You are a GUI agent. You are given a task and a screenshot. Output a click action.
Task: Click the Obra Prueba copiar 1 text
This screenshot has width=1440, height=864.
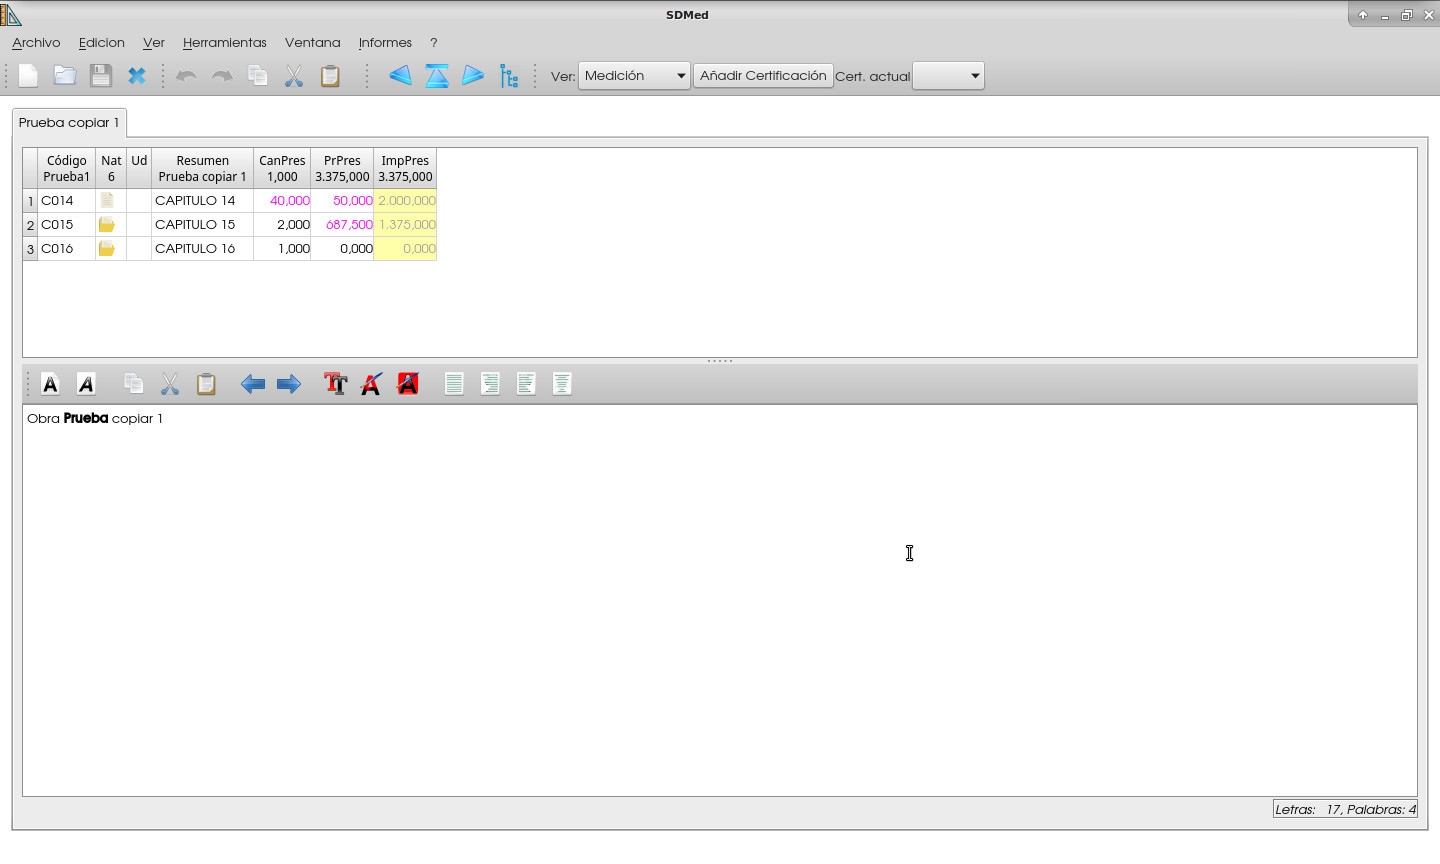click(95, 419)
